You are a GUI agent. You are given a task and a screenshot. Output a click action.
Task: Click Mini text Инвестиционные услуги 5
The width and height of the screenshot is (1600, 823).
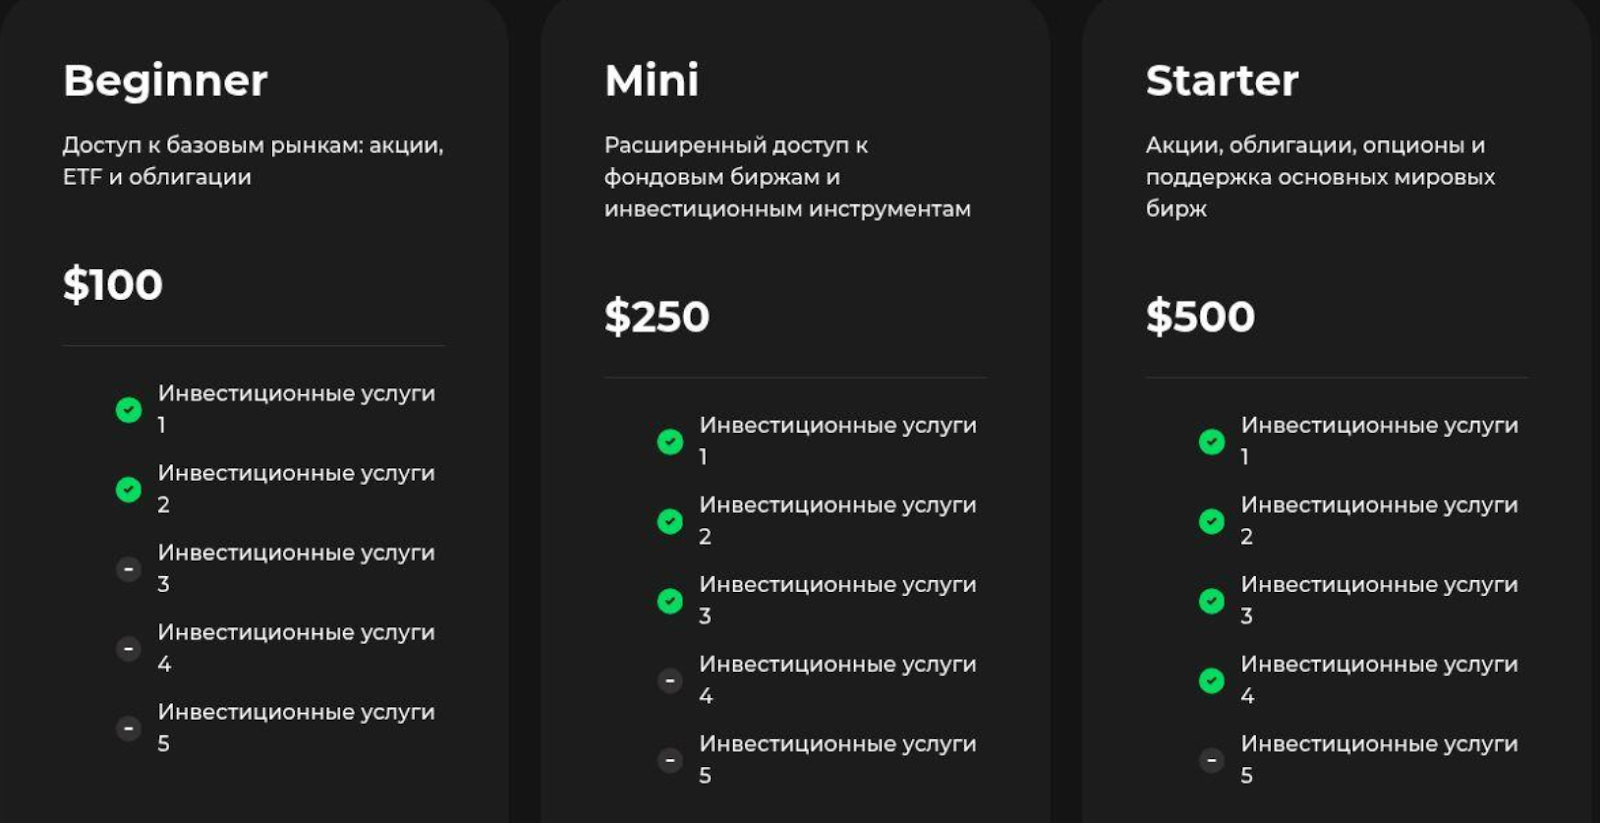pyautogui.click(x=837, y=759)
